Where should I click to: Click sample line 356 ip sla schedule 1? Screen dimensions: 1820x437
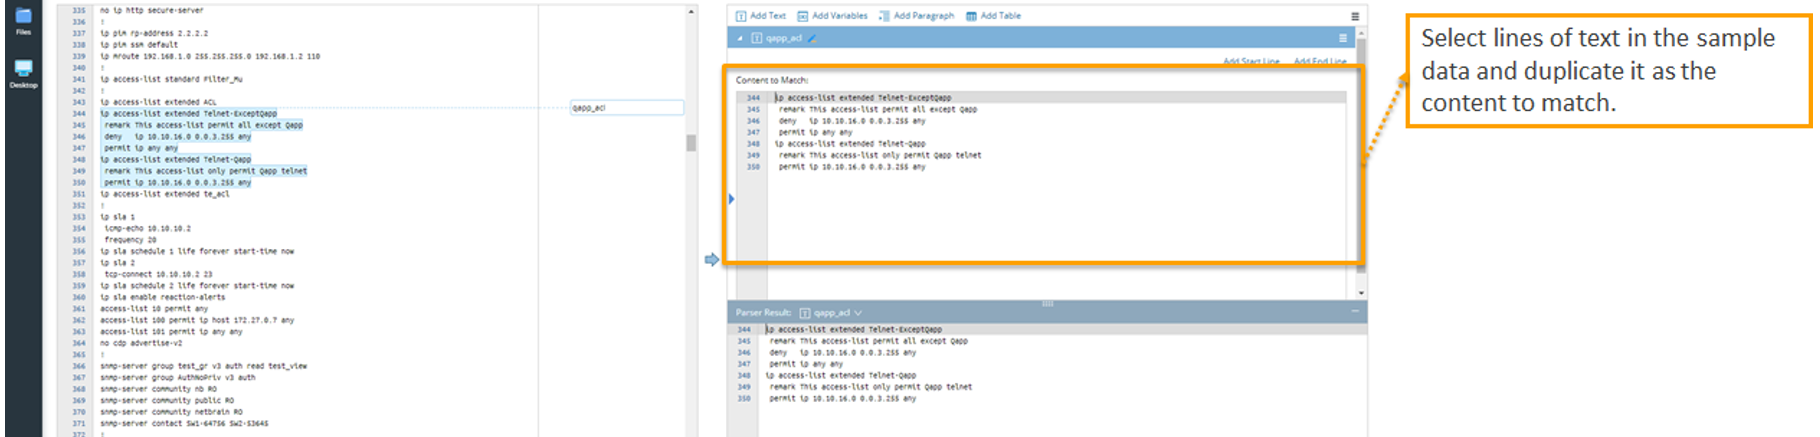(197, 251)
